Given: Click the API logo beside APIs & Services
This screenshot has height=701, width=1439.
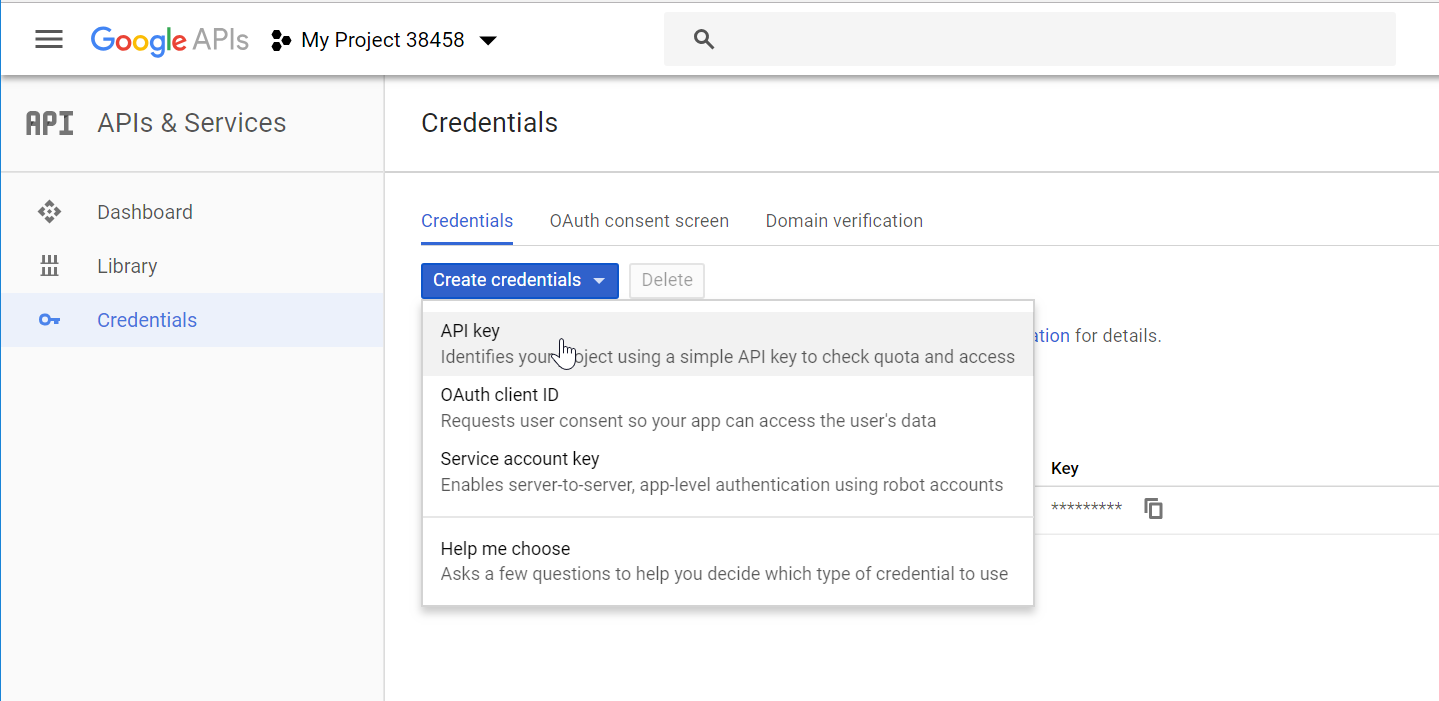Looking at the screenshot, I should coord(49,123).
